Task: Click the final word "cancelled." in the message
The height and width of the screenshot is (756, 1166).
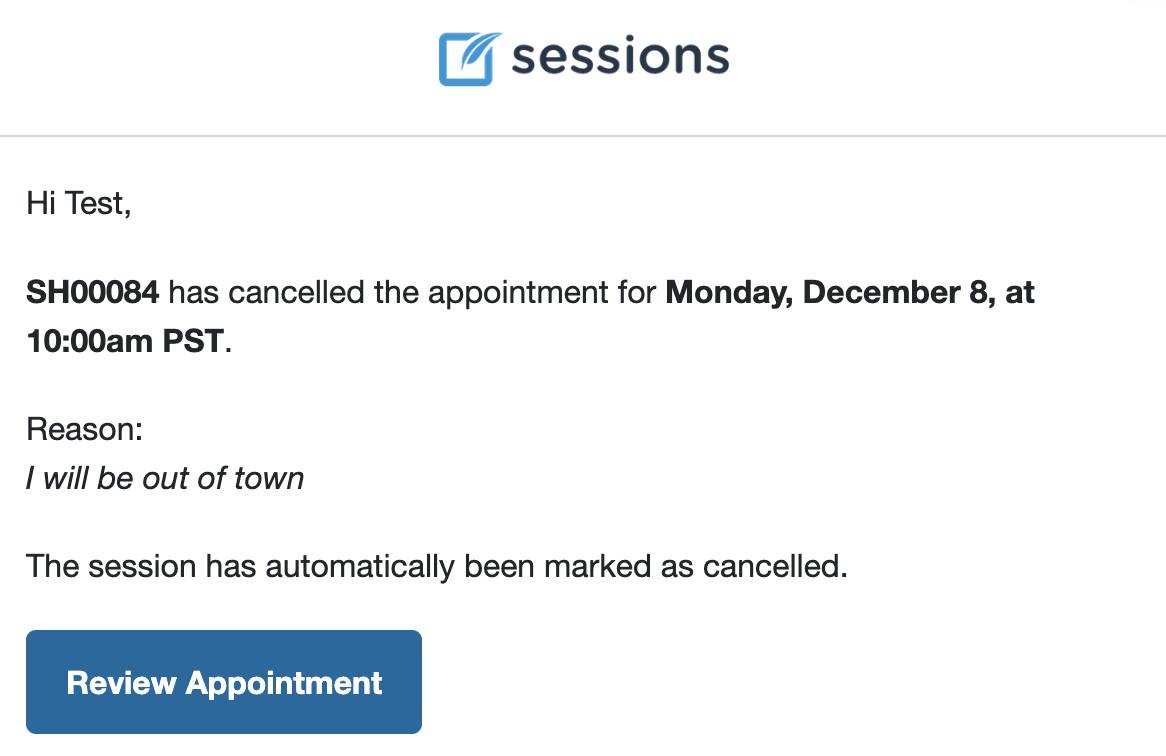Action: pyautogui.click(x=775, y=566)
